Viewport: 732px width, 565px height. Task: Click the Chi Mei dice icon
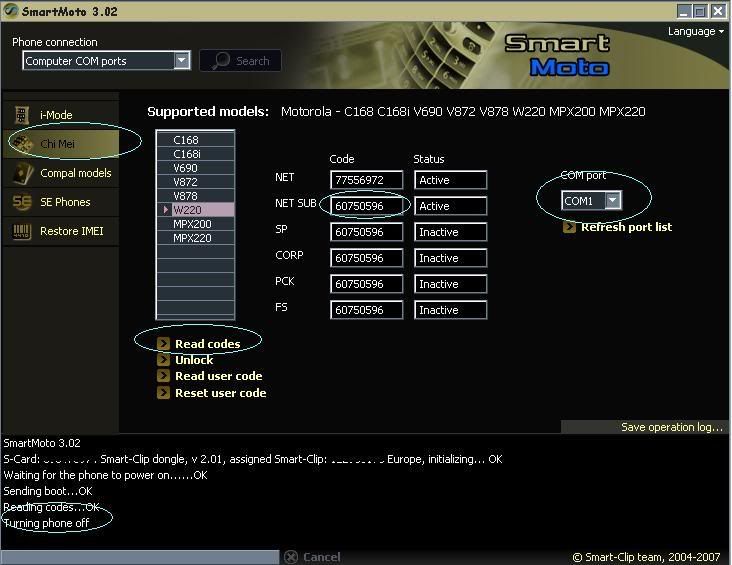point(22,143)
